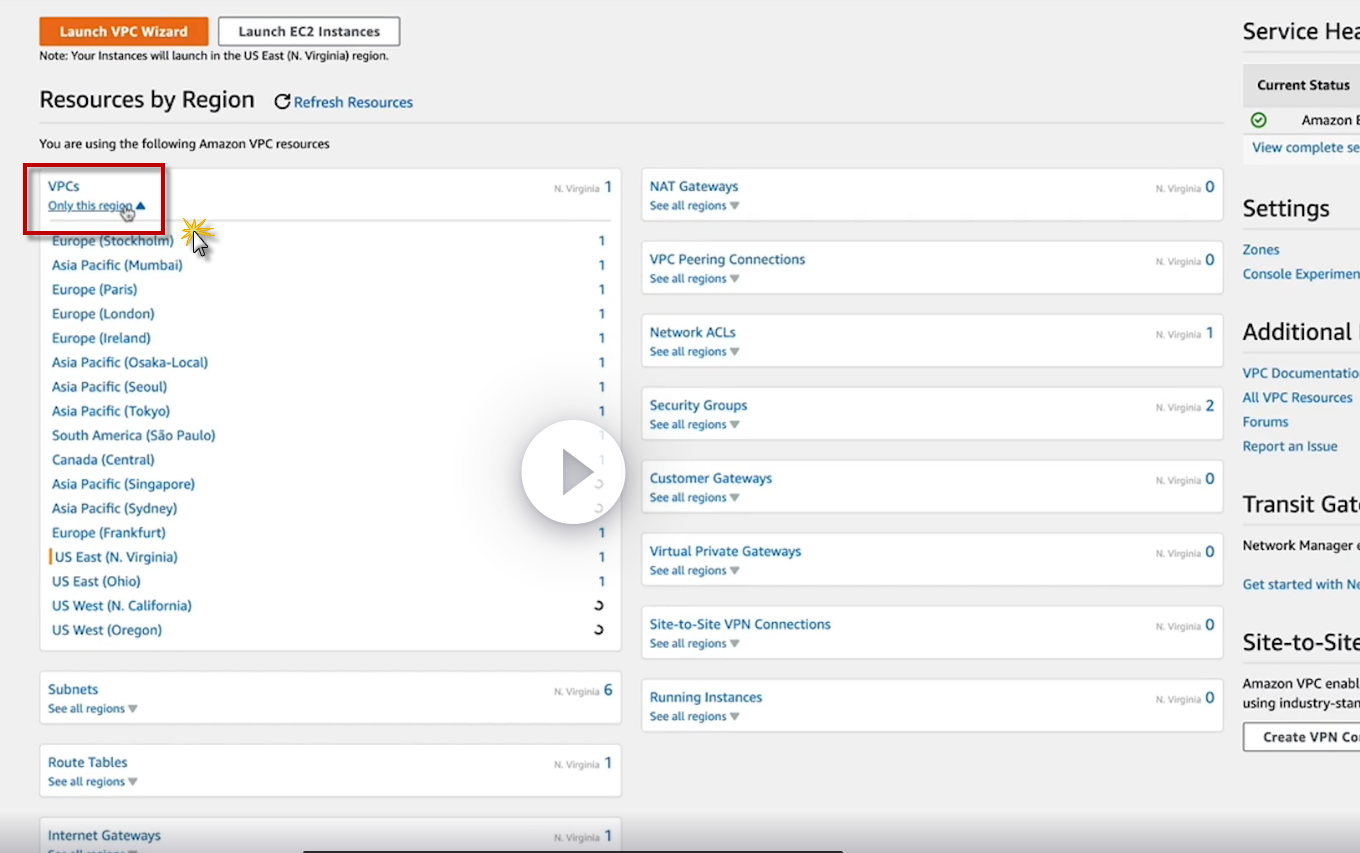Click the Subnets N. Virginia count 6

coord(608,690)
